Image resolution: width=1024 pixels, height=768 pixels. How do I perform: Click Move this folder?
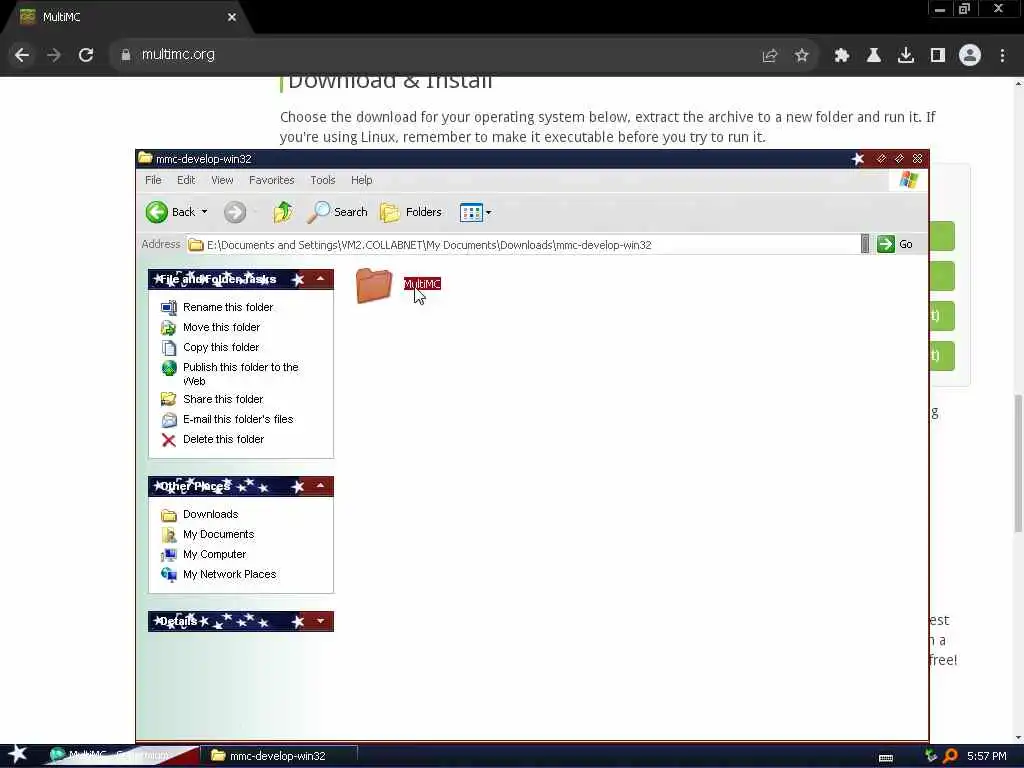point(221,327)
